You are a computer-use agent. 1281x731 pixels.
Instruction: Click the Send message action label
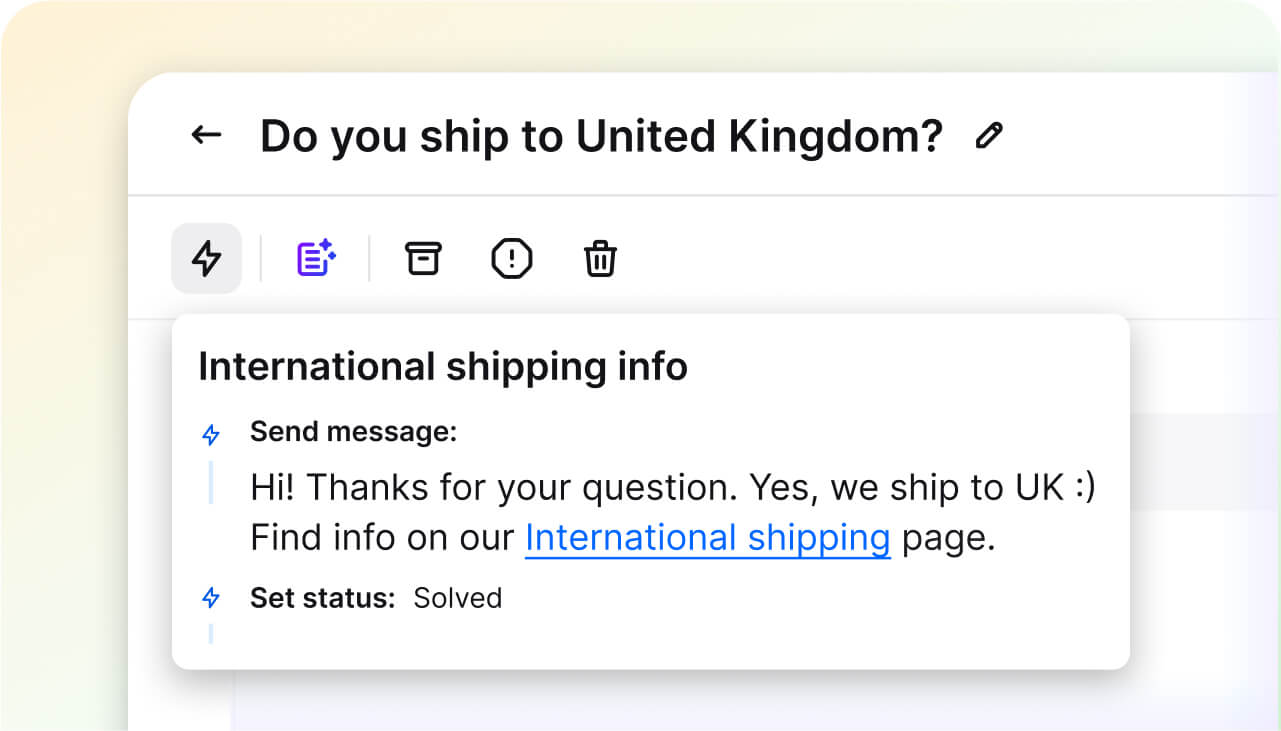click(353, 432)
